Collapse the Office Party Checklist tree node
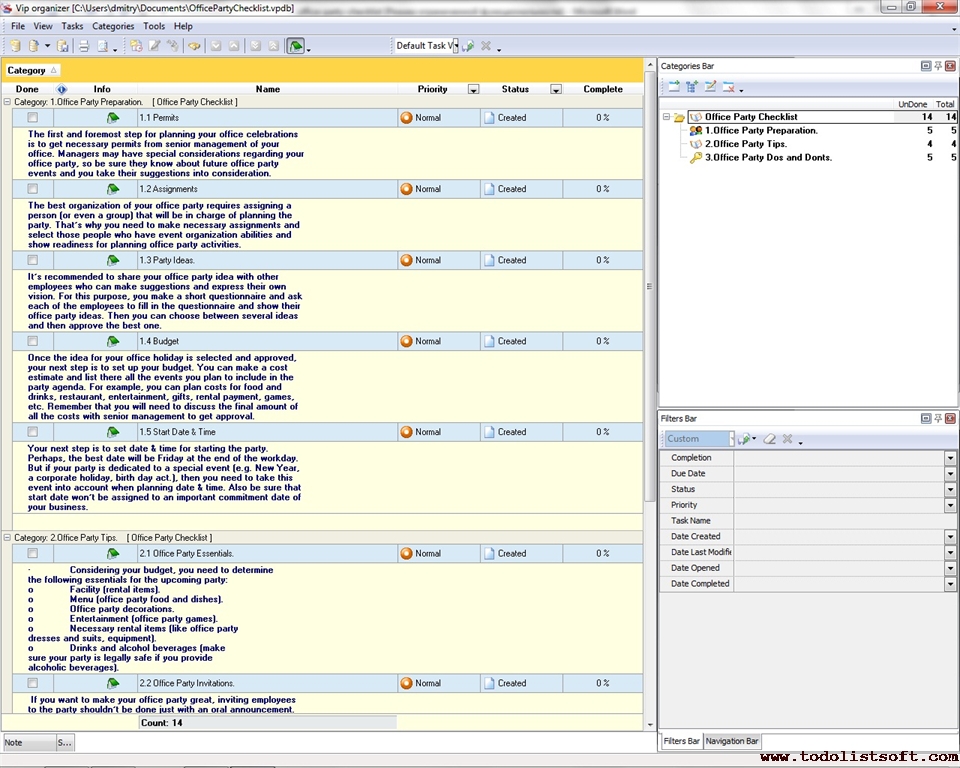This screenshot has width=960, height=768. coord(667,117)
